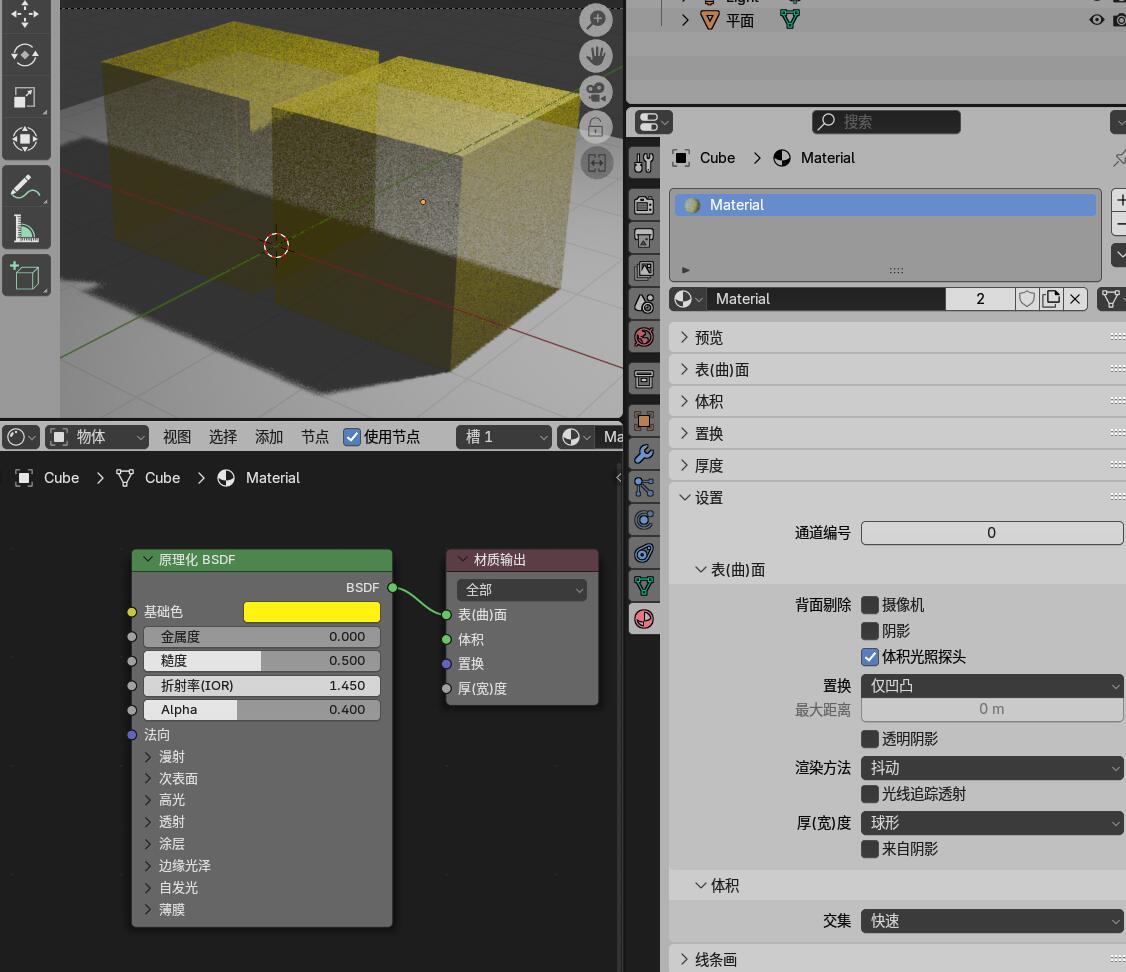
Task: Select the Rotate tool
Action: click(26, 56)
